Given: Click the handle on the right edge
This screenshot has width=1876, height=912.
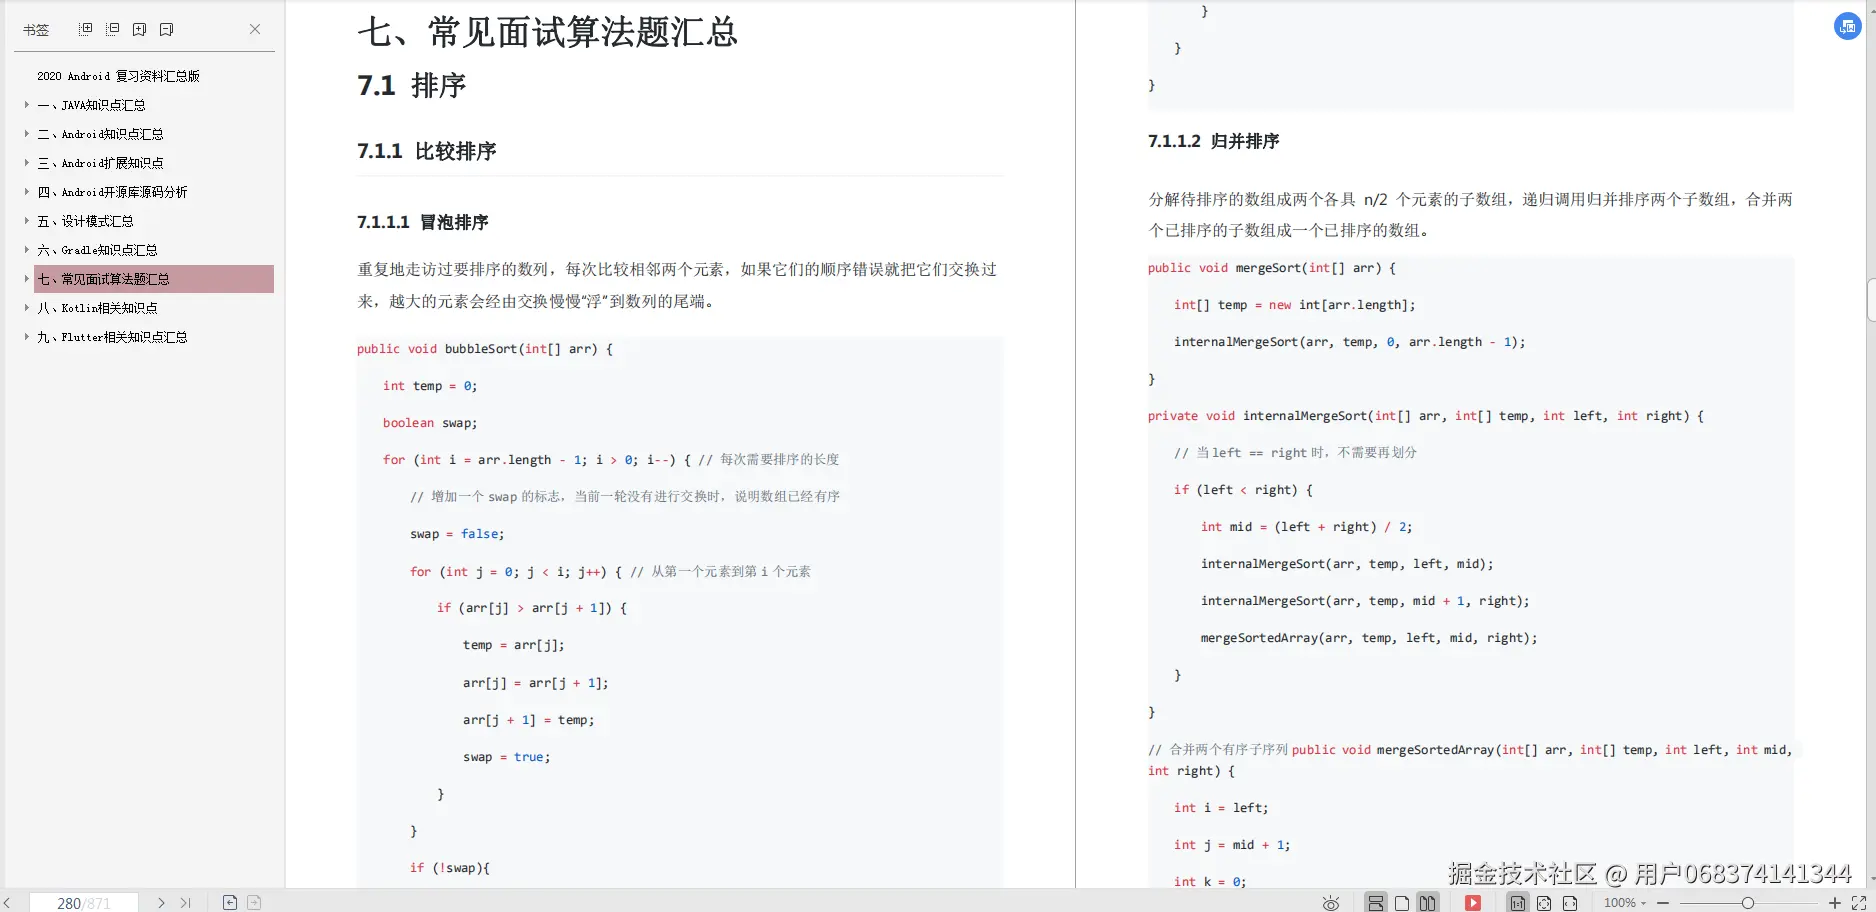Looking at the screenshot, I should point(1871,300).
